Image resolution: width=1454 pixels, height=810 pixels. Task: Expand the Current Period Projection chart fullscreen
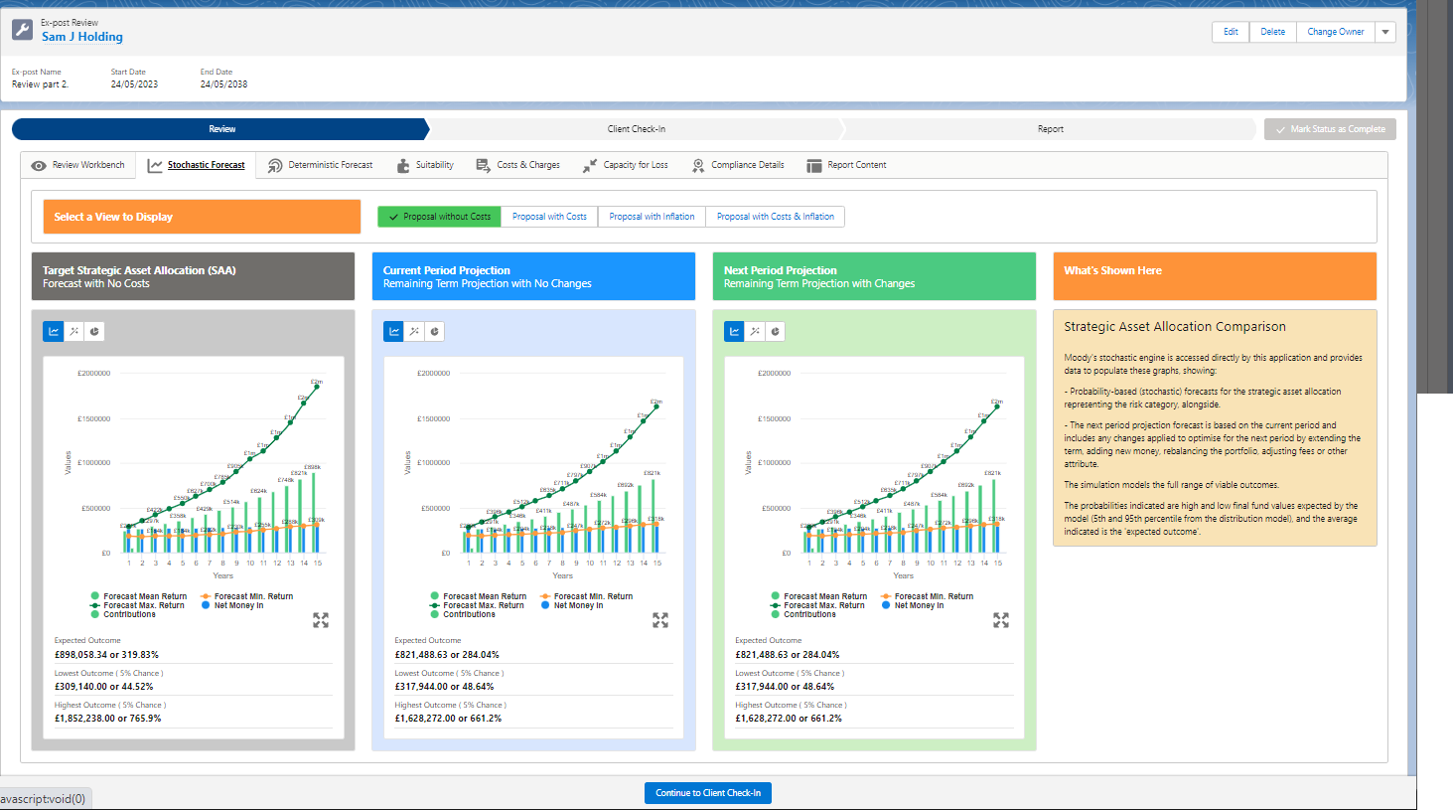point(660,620)
